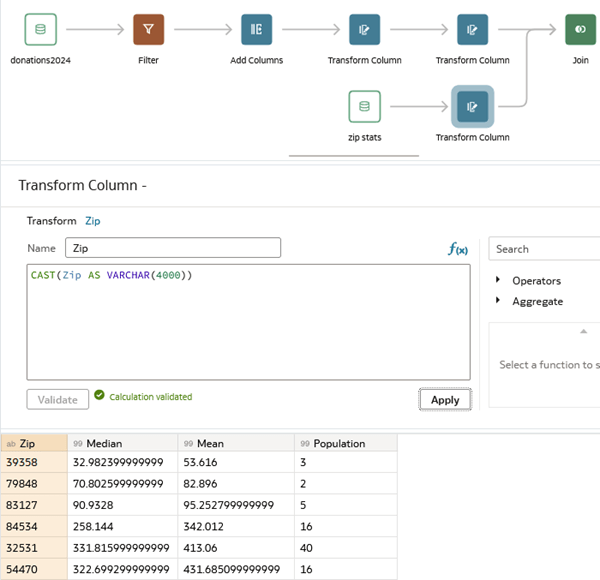The height and width of the screenshot is (580, 600).
Task: Click the Mean value 431.685099999999
Action: [236, 570]
